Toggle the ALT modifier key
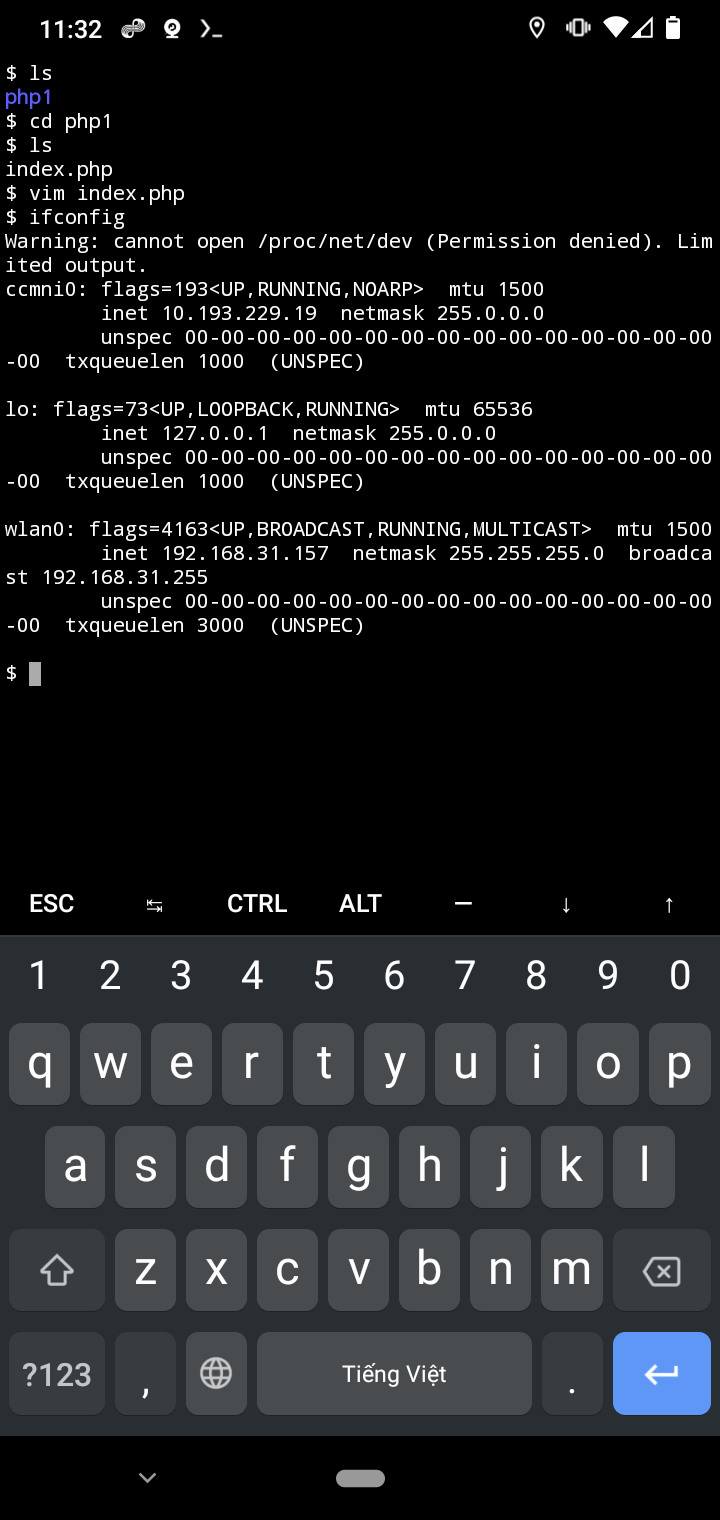720x1520 pixels. pos(360,904)
